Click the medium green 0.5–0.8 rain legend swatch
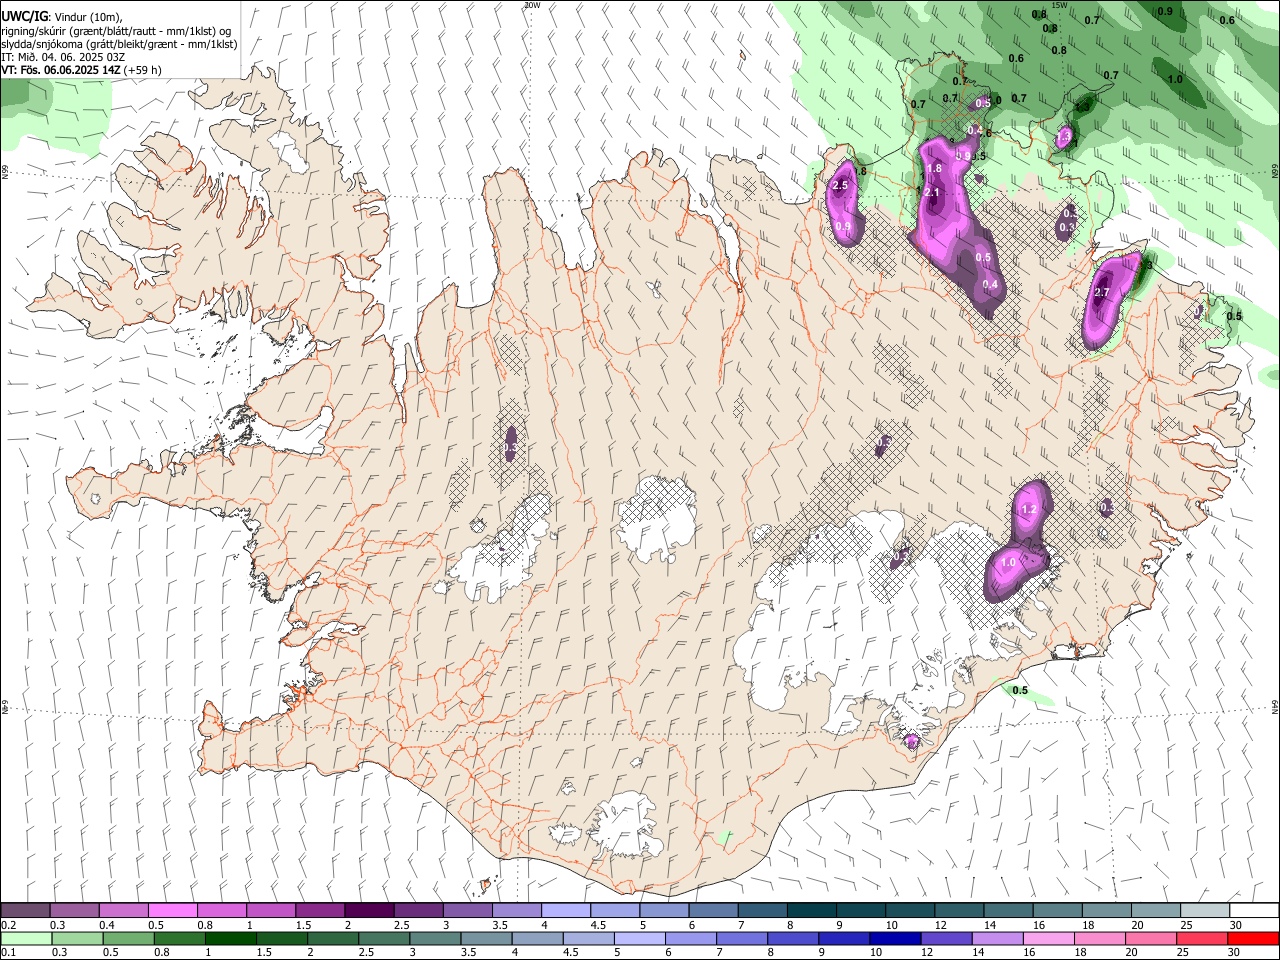Screen dimensions: 1280x960 coord(128,938)
